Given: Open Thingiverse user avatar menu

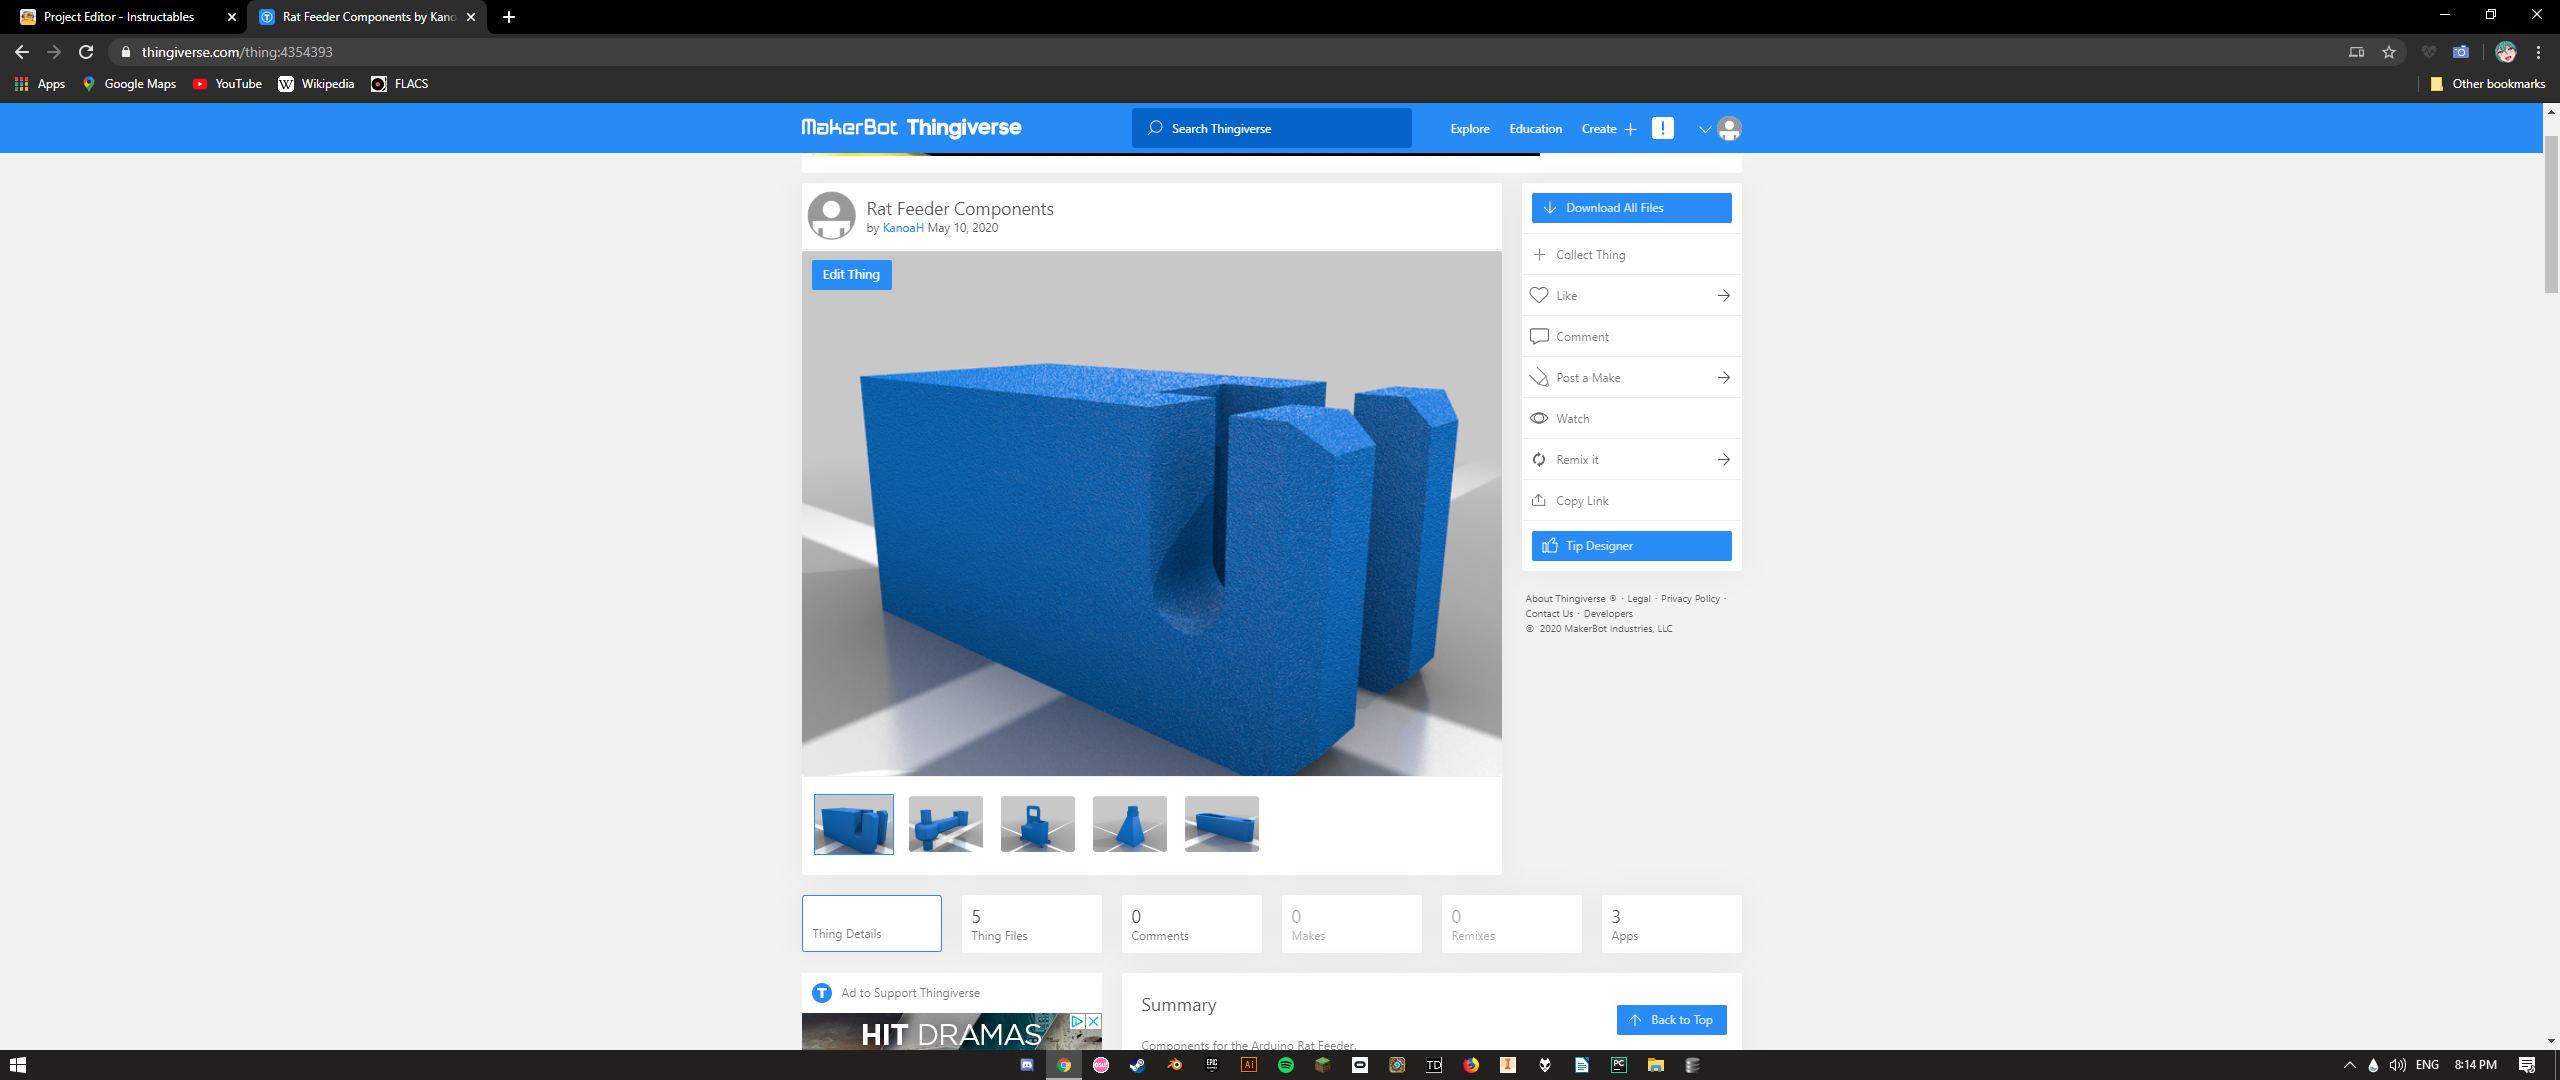Looking at the screenshot, I should coord(1729,128).
